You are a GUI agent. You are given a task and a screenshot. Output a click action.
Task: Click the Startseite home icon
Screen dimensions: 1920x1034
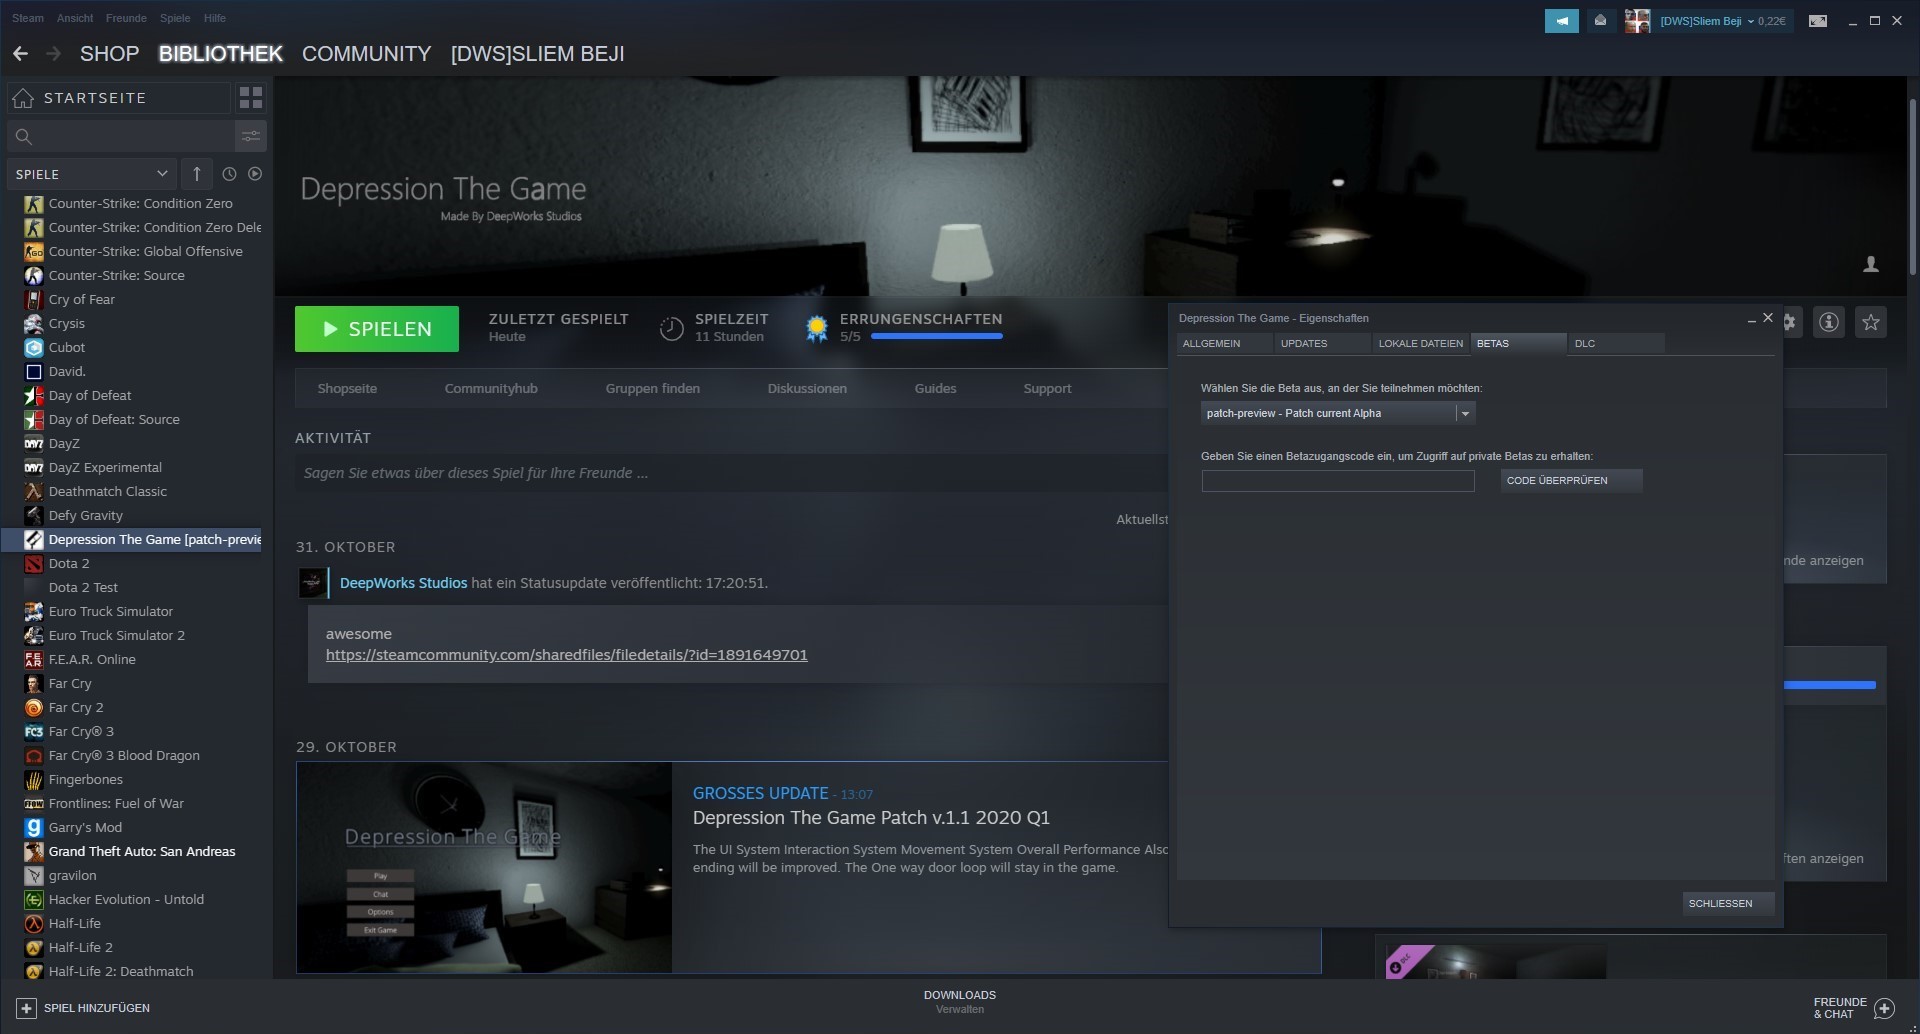click(x=23, y=98)
